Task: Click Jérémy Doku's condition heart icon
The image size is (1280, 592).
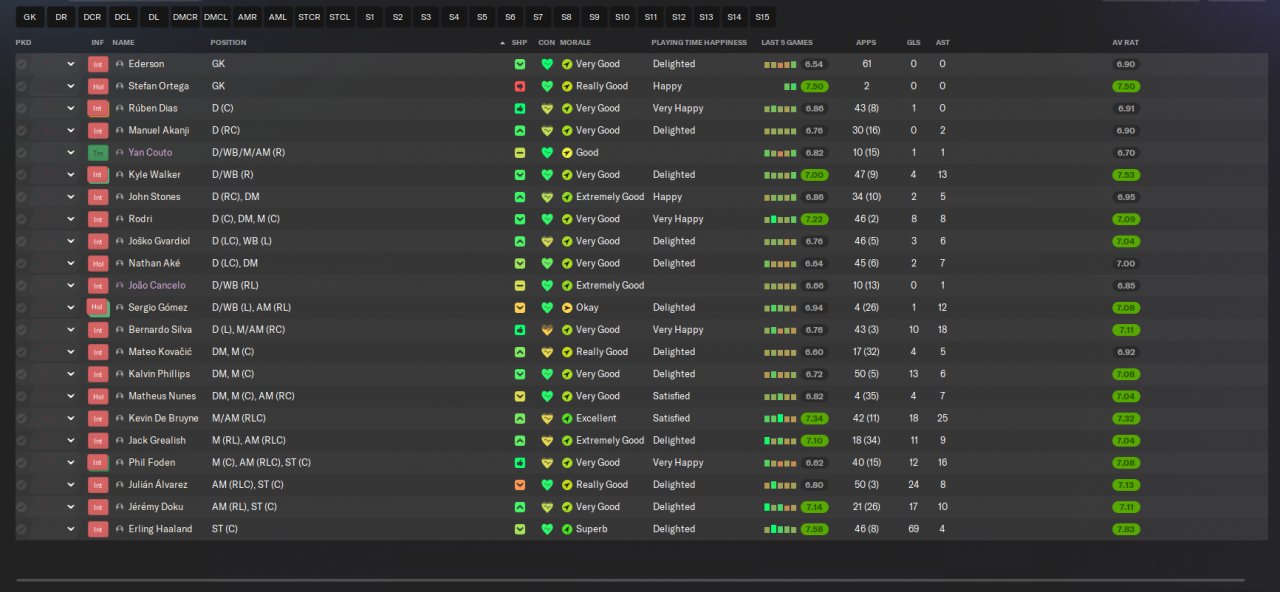Action: coord(547,507)
